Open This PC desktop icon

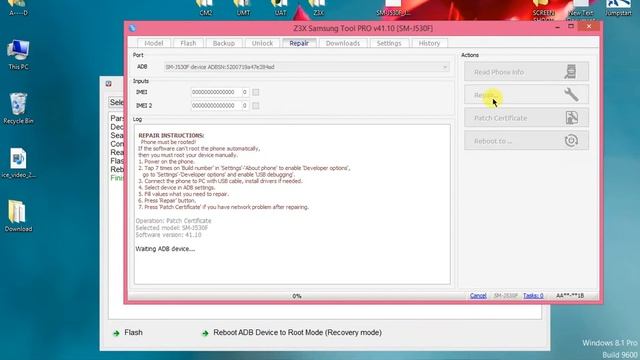point(18,55)
